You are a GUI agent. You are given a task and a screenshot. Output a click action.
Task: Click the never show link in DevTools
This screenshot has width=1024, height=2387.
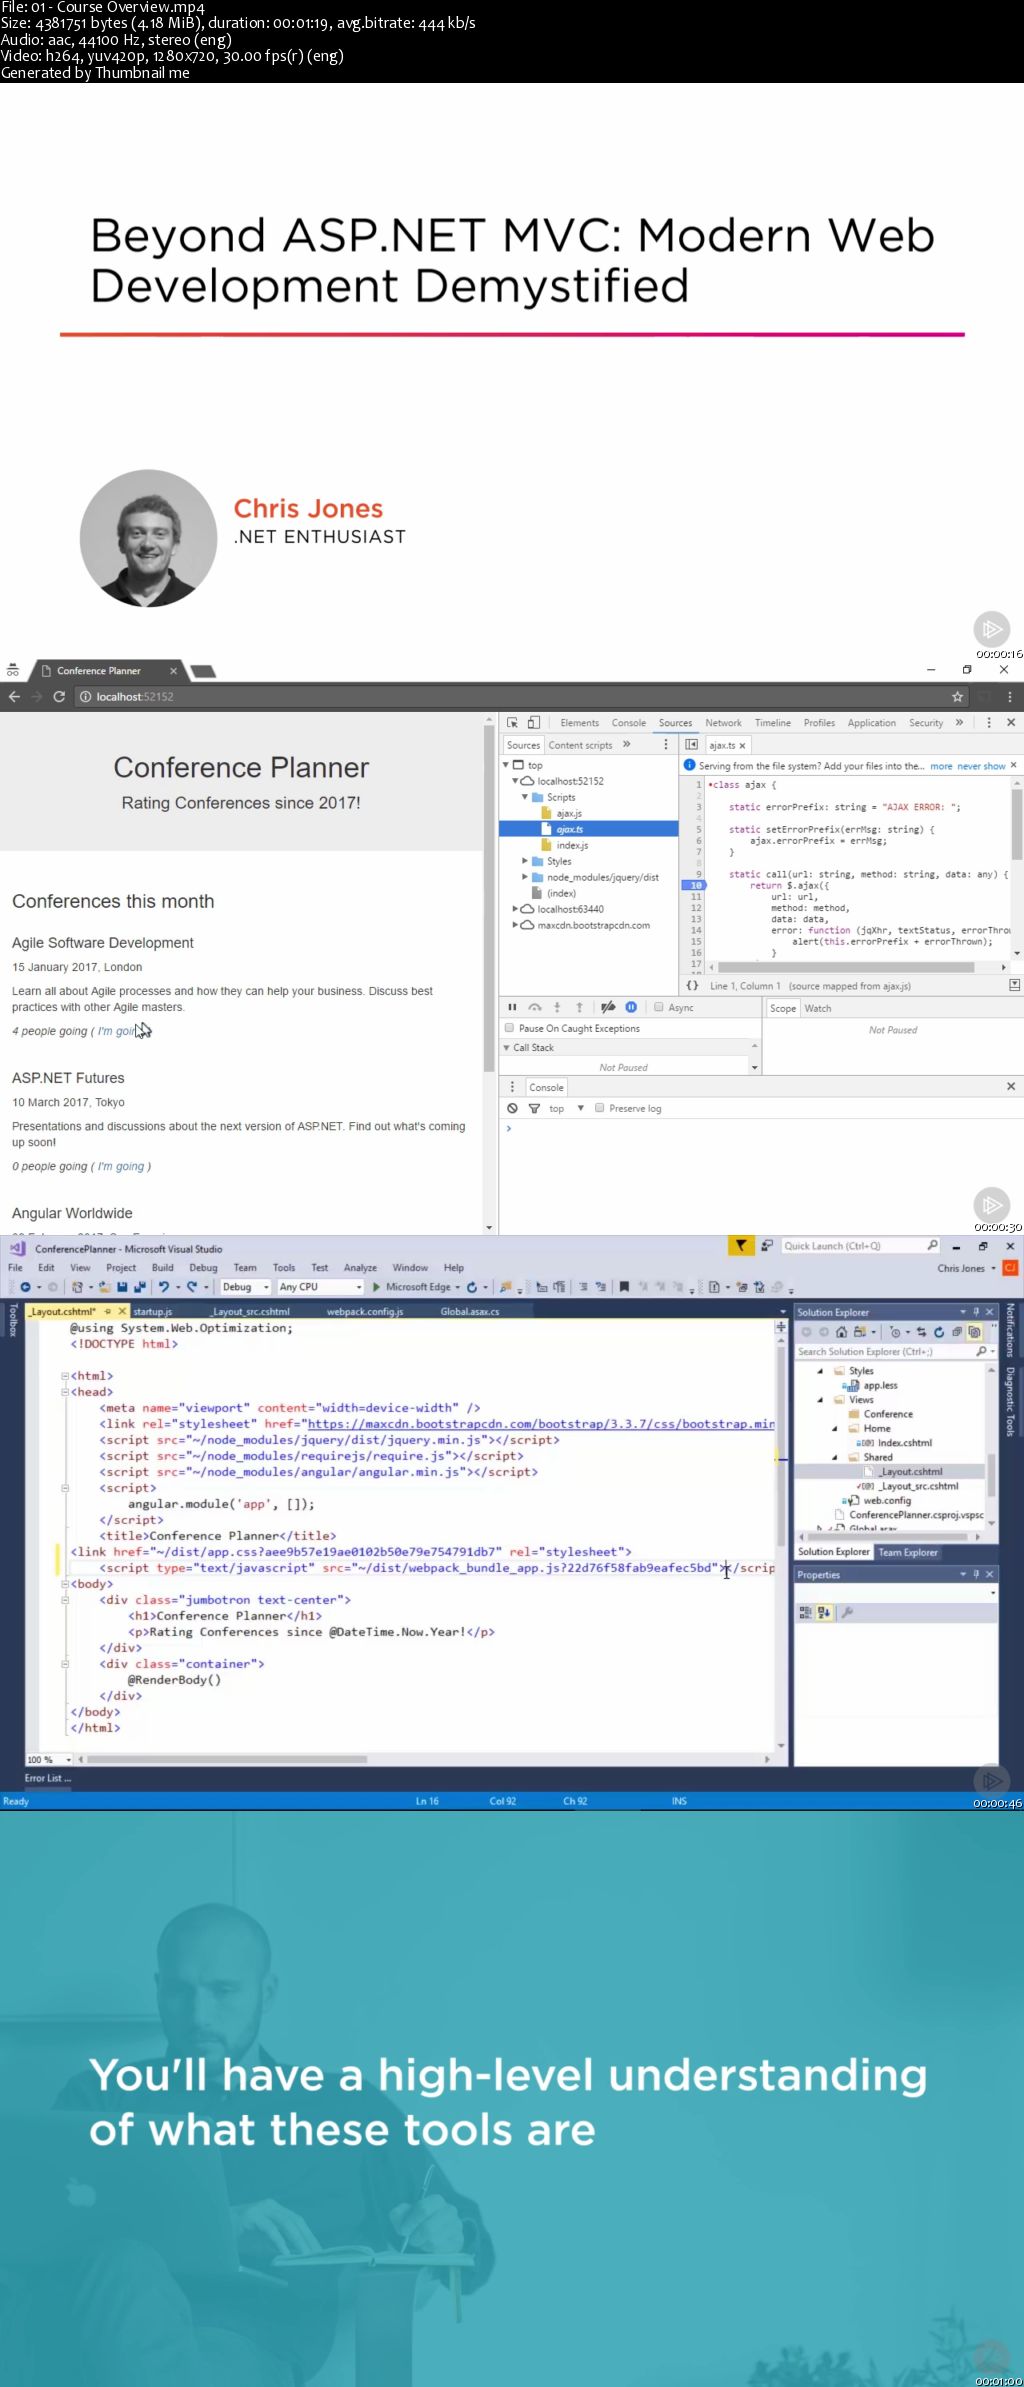click(981, 766)
